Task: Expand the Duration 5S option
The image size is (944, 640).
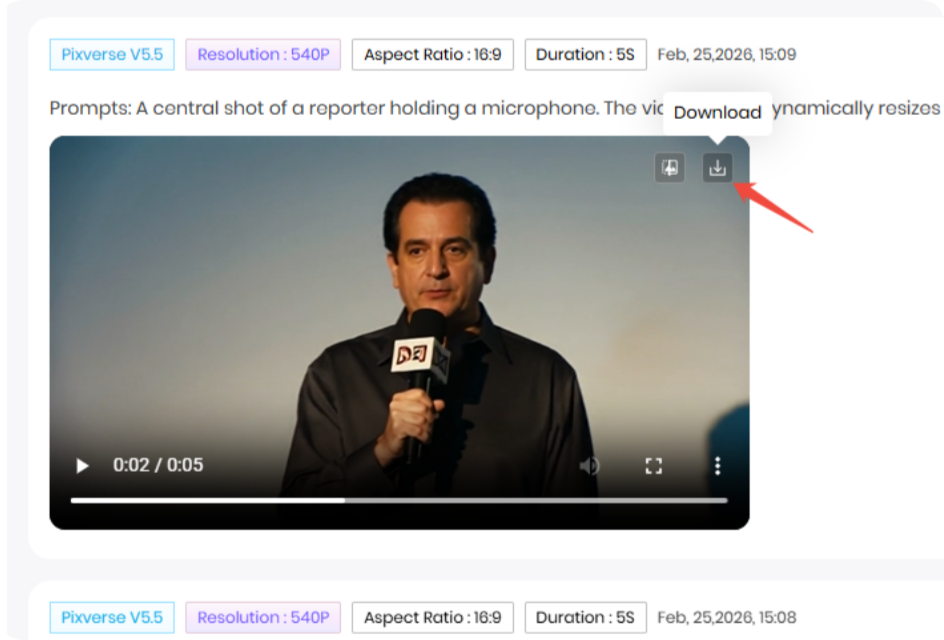Action: [x=585, y=54]
